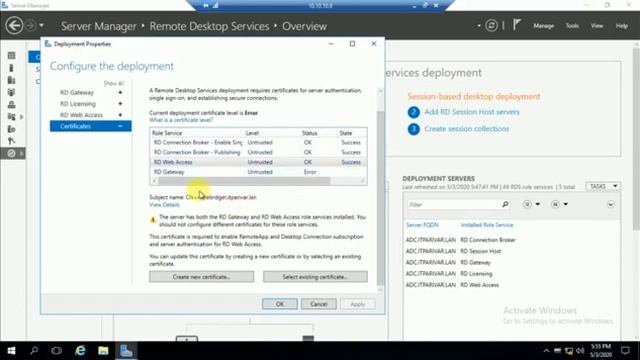Click the refresh icon in header
The image size is (640, 360).
491,26
